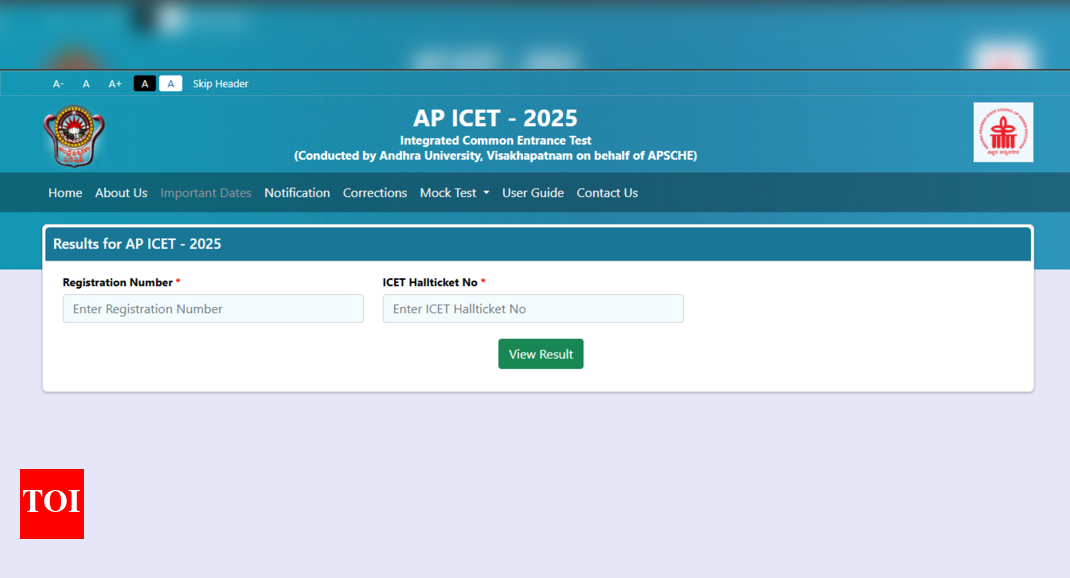Screen dimensions: 1070x578
Task: Go to the Corrections page
Action: (375, 193)
